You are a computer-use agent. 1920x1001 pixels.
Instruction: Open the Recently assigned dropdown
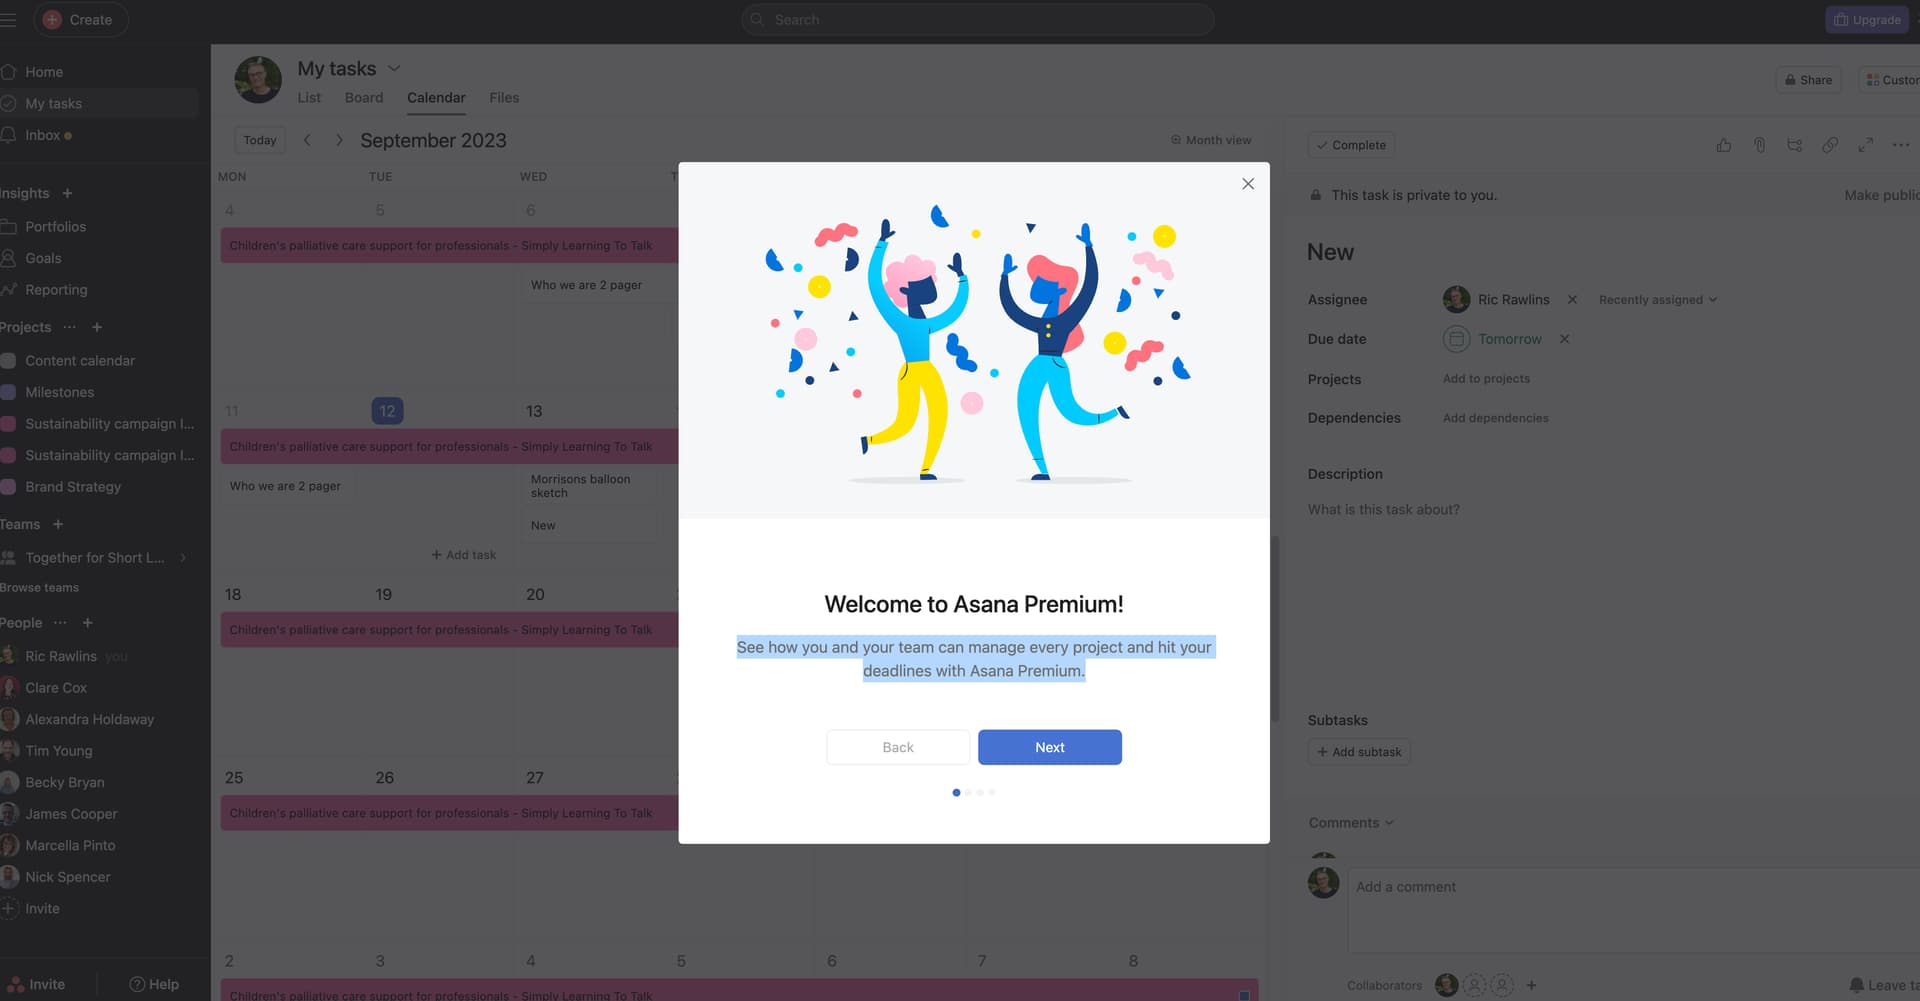coord(1657,300)
